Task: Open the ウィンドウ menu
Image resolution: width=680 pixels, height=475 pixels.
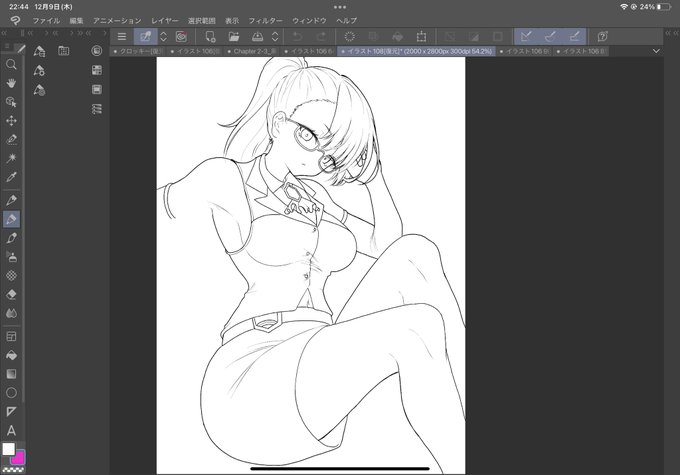Action: coord(309,20)
